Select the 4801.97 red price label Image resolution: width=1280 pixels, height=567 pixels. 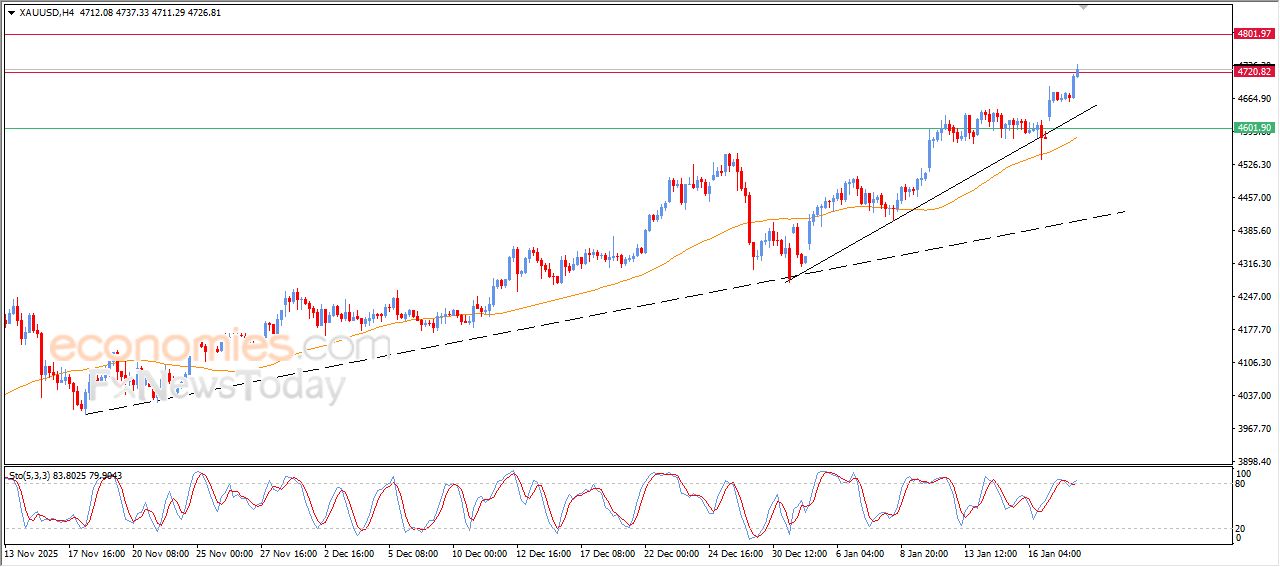1254,34
